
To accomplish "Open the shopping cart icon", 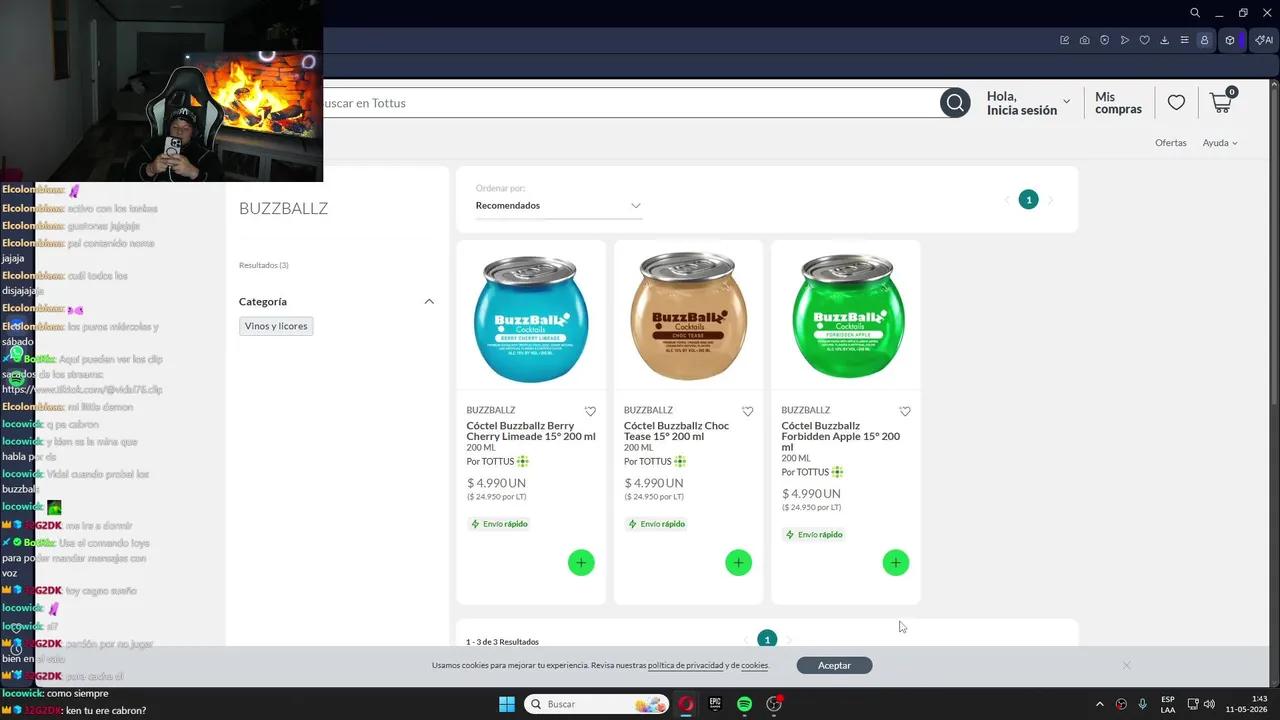I will (1222, 101).
